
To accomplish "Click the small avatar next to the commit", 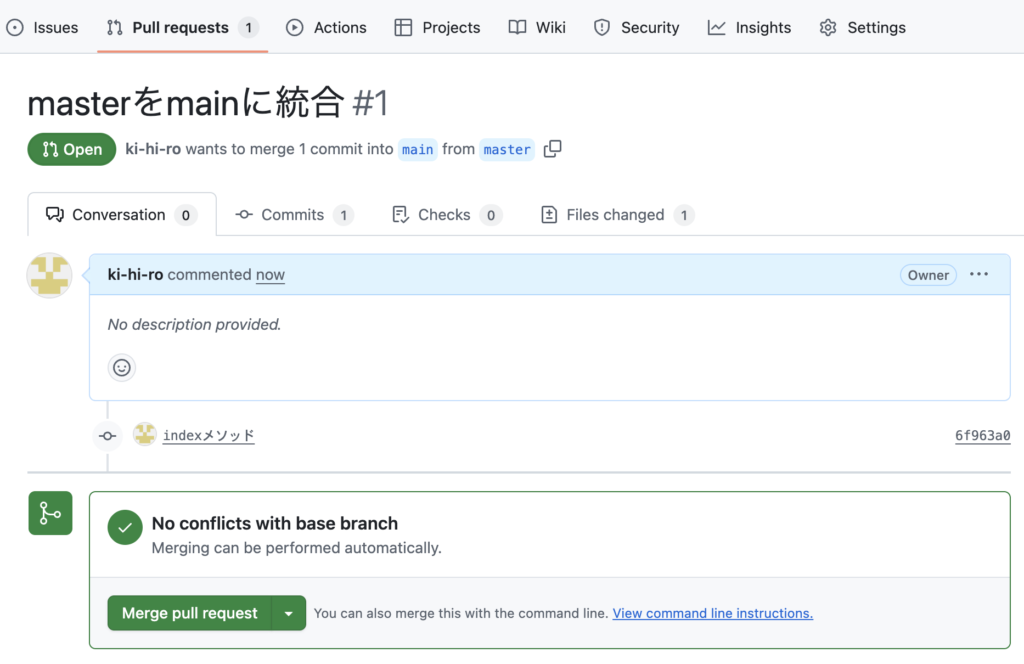I will pos(145,435).
